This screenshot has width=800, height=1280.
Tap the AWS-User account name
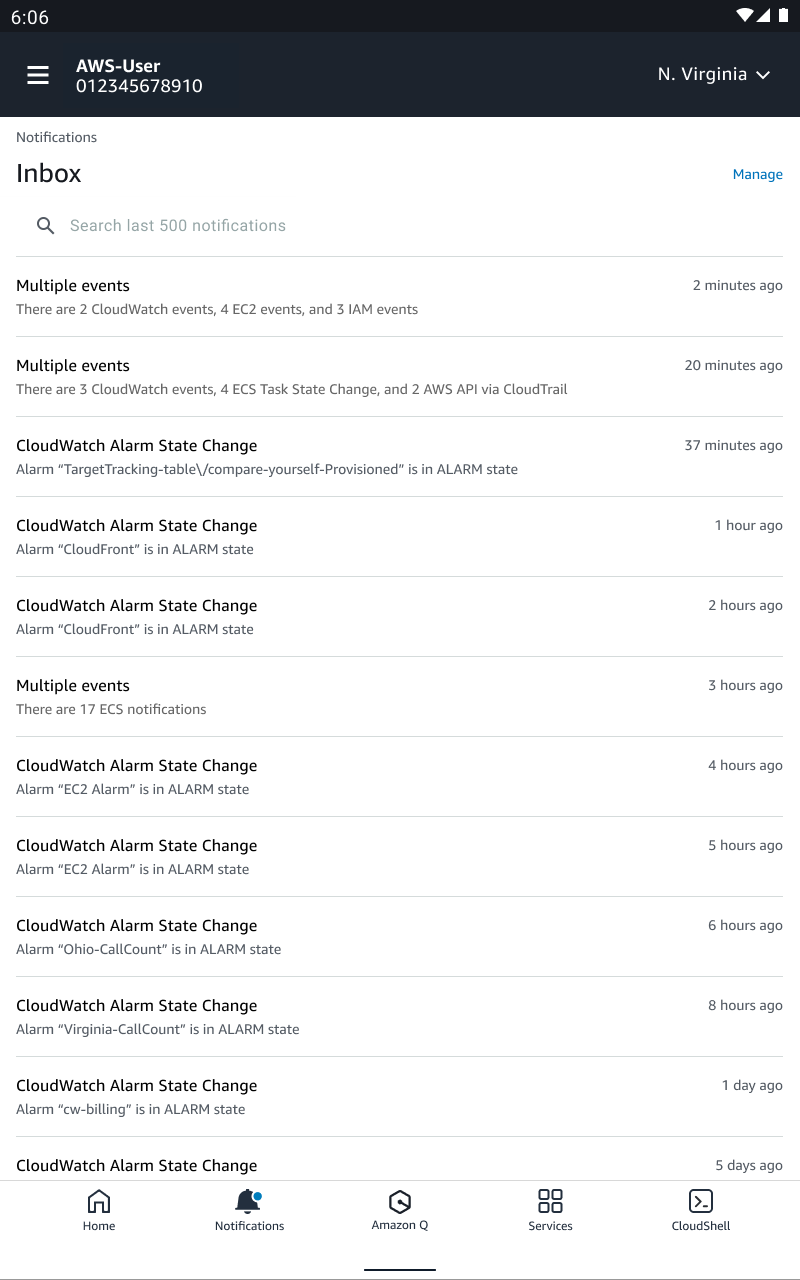118,66
